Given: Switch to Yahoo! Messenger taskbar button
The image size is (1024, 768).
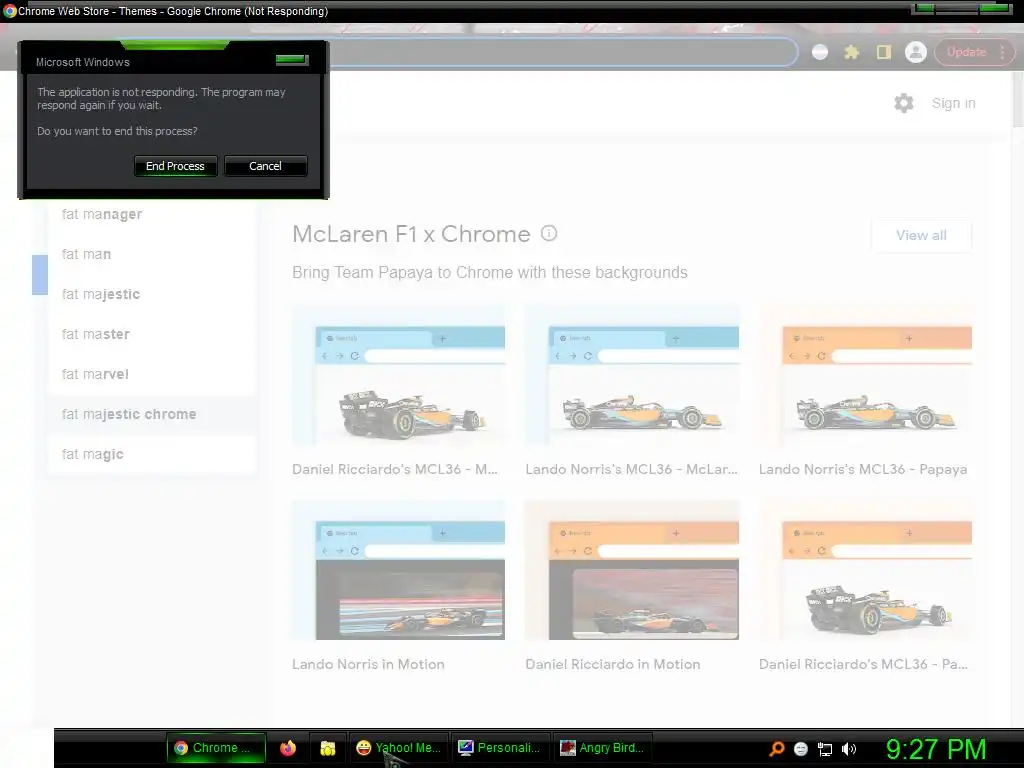Looking at the screenshot, I should click(398, 748).
